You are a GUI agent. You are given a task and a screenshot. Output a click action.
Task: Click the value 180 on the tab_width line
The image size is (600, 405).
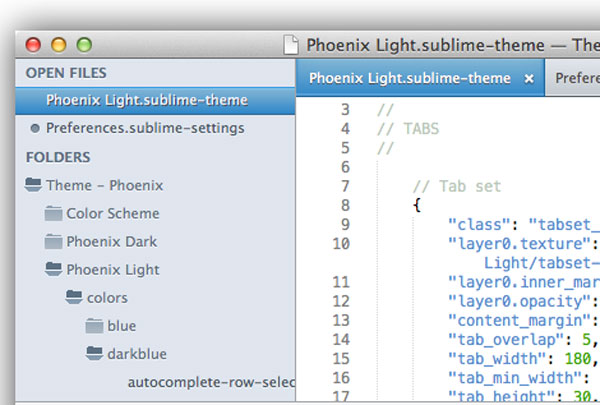coord(578,359)
